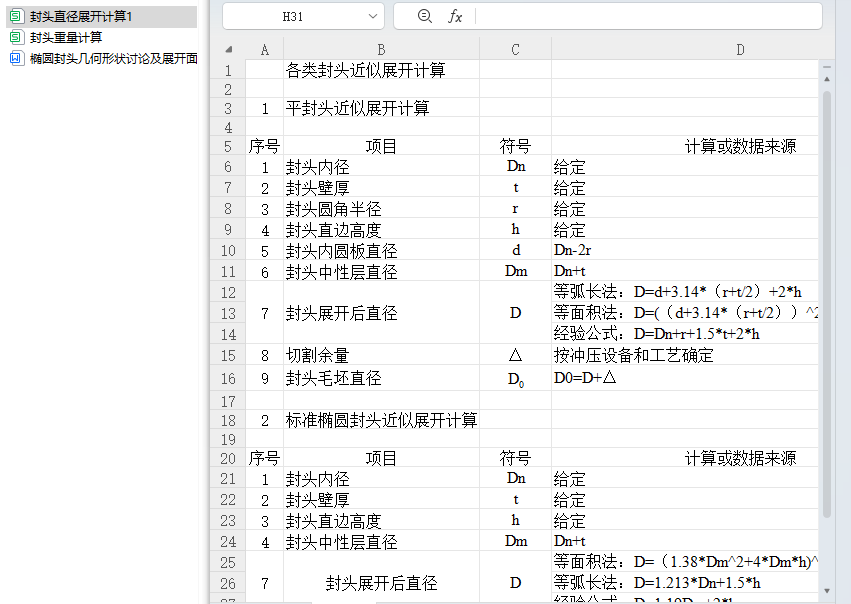
Task: Click cell 等弧长法：D=d+3.14*(r+t/2)+2*h
Action: coord(685,292)
